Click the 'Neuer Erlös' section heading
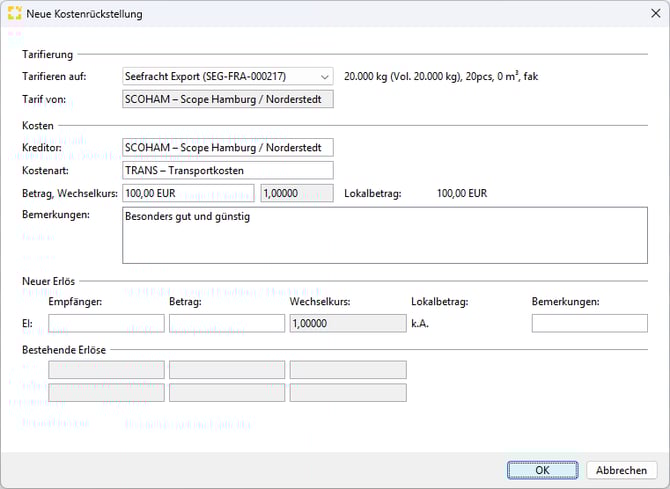The image size is (670, 489). point(49,281)
